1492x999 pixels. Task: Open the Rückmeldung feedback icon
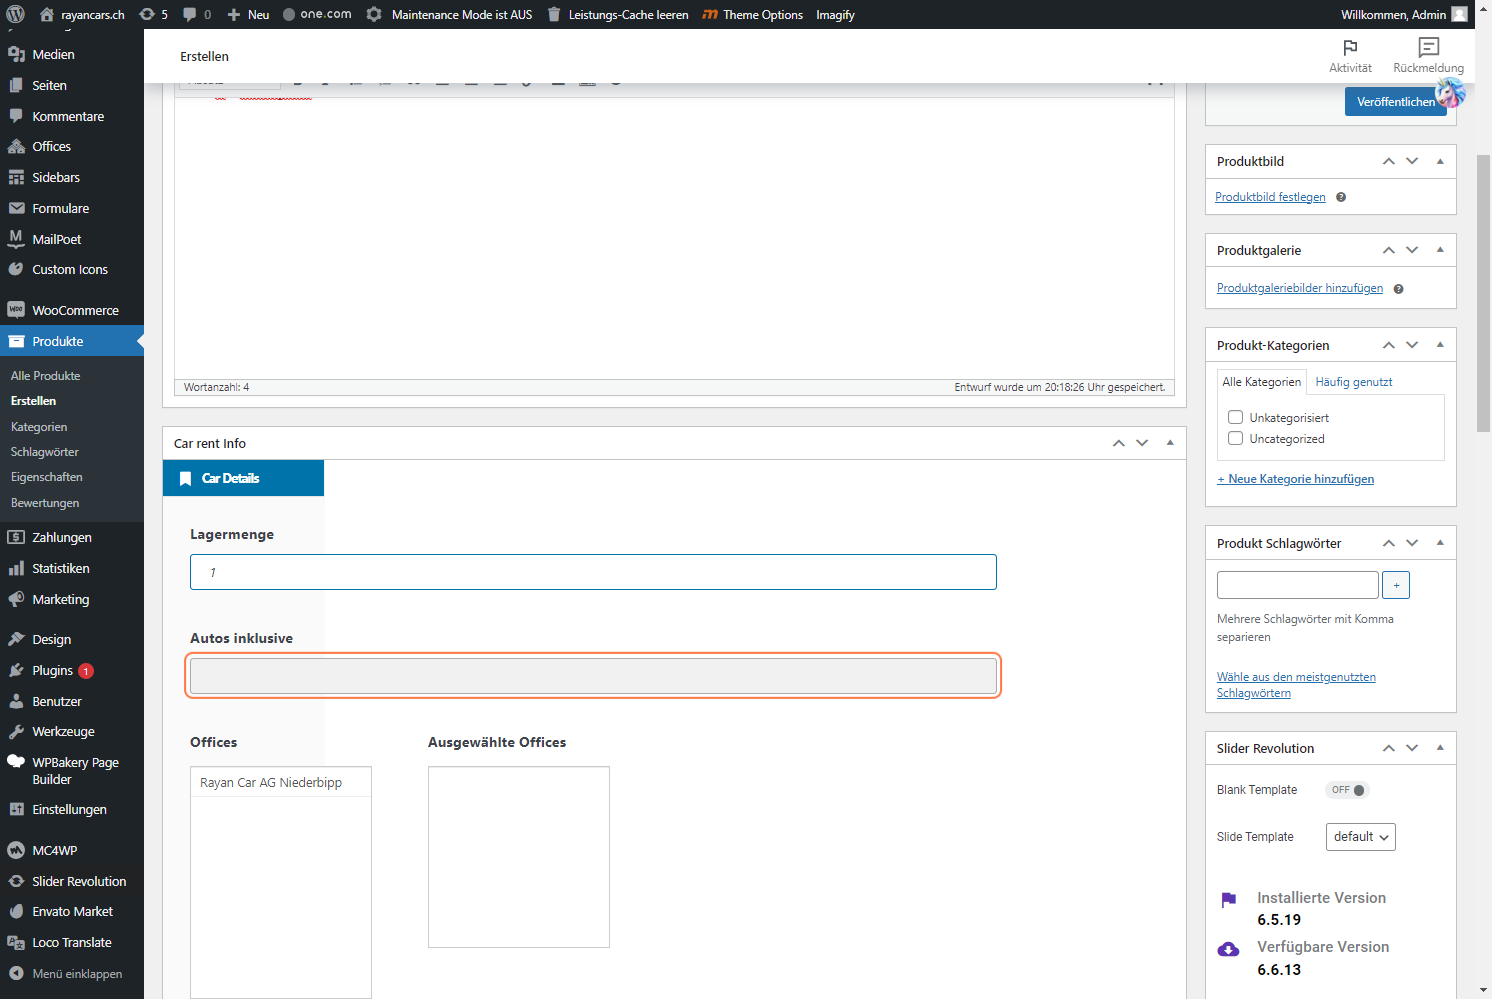pyautogui.click(x=1428, y=47)
